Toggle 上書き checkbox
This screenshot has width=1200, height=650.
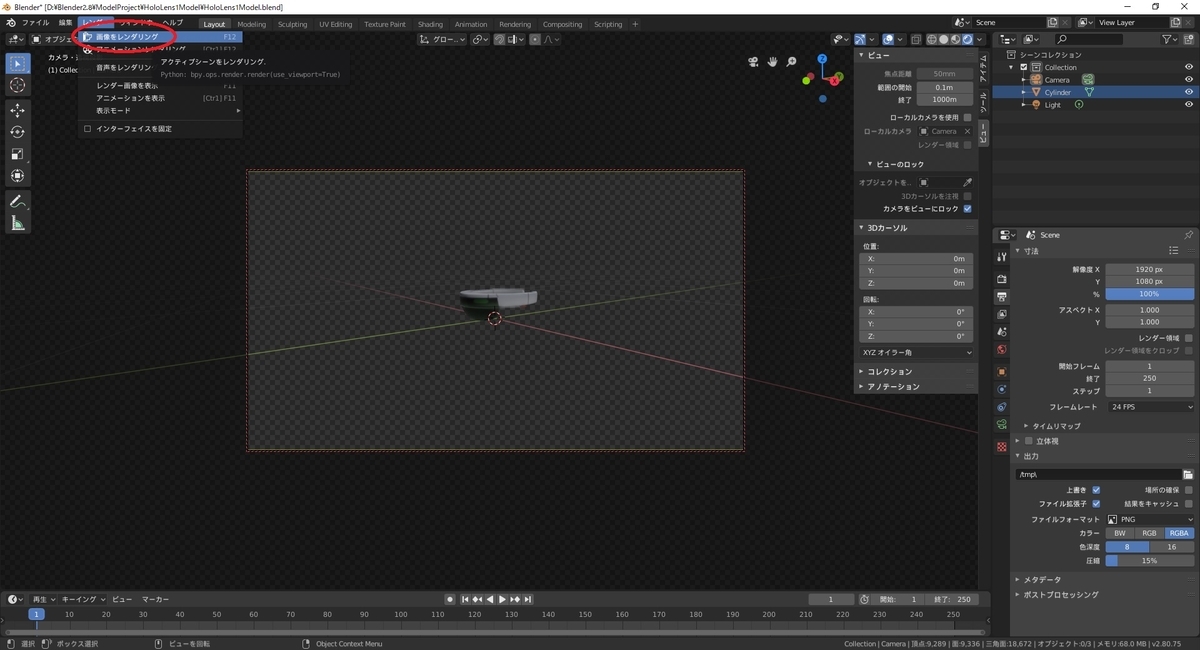(1096, 490)
